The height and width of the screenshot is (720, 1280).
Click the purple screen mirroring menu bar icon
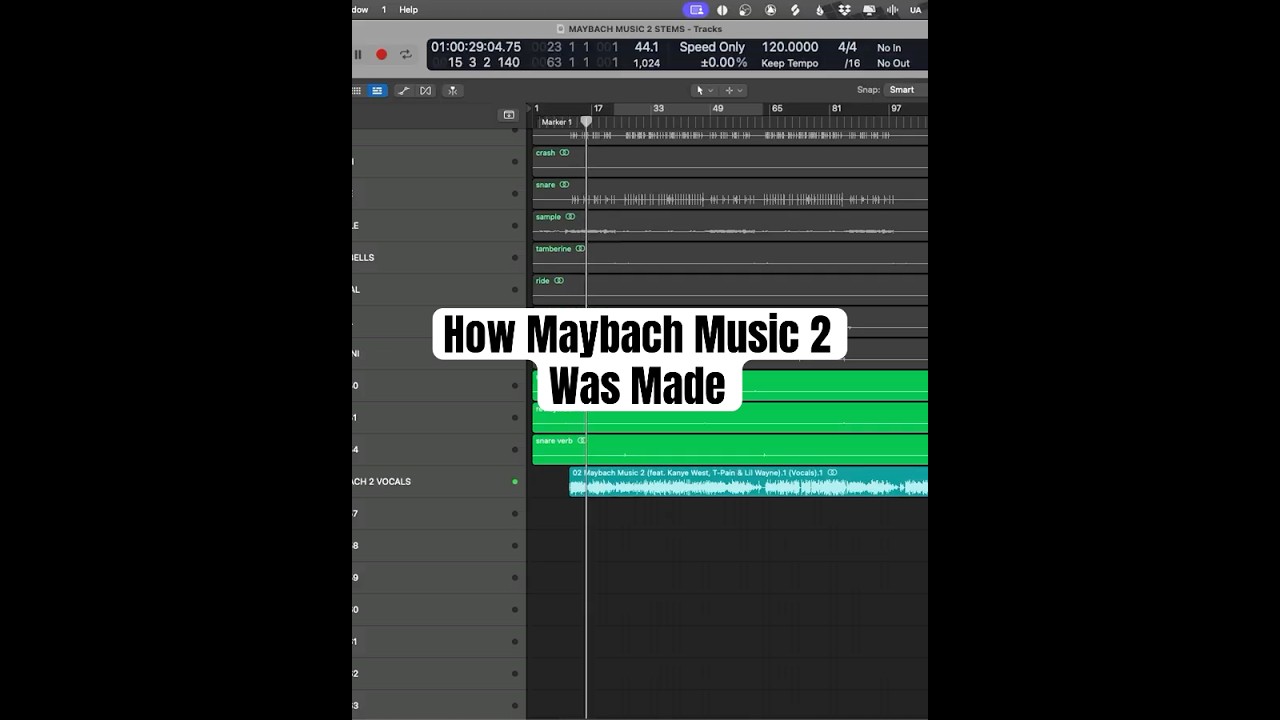click(697, 10)
